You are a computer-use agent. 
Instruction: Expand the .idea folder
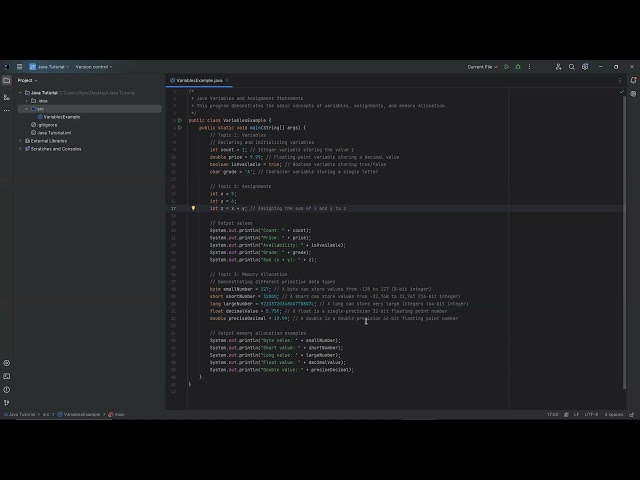point(27,101)
